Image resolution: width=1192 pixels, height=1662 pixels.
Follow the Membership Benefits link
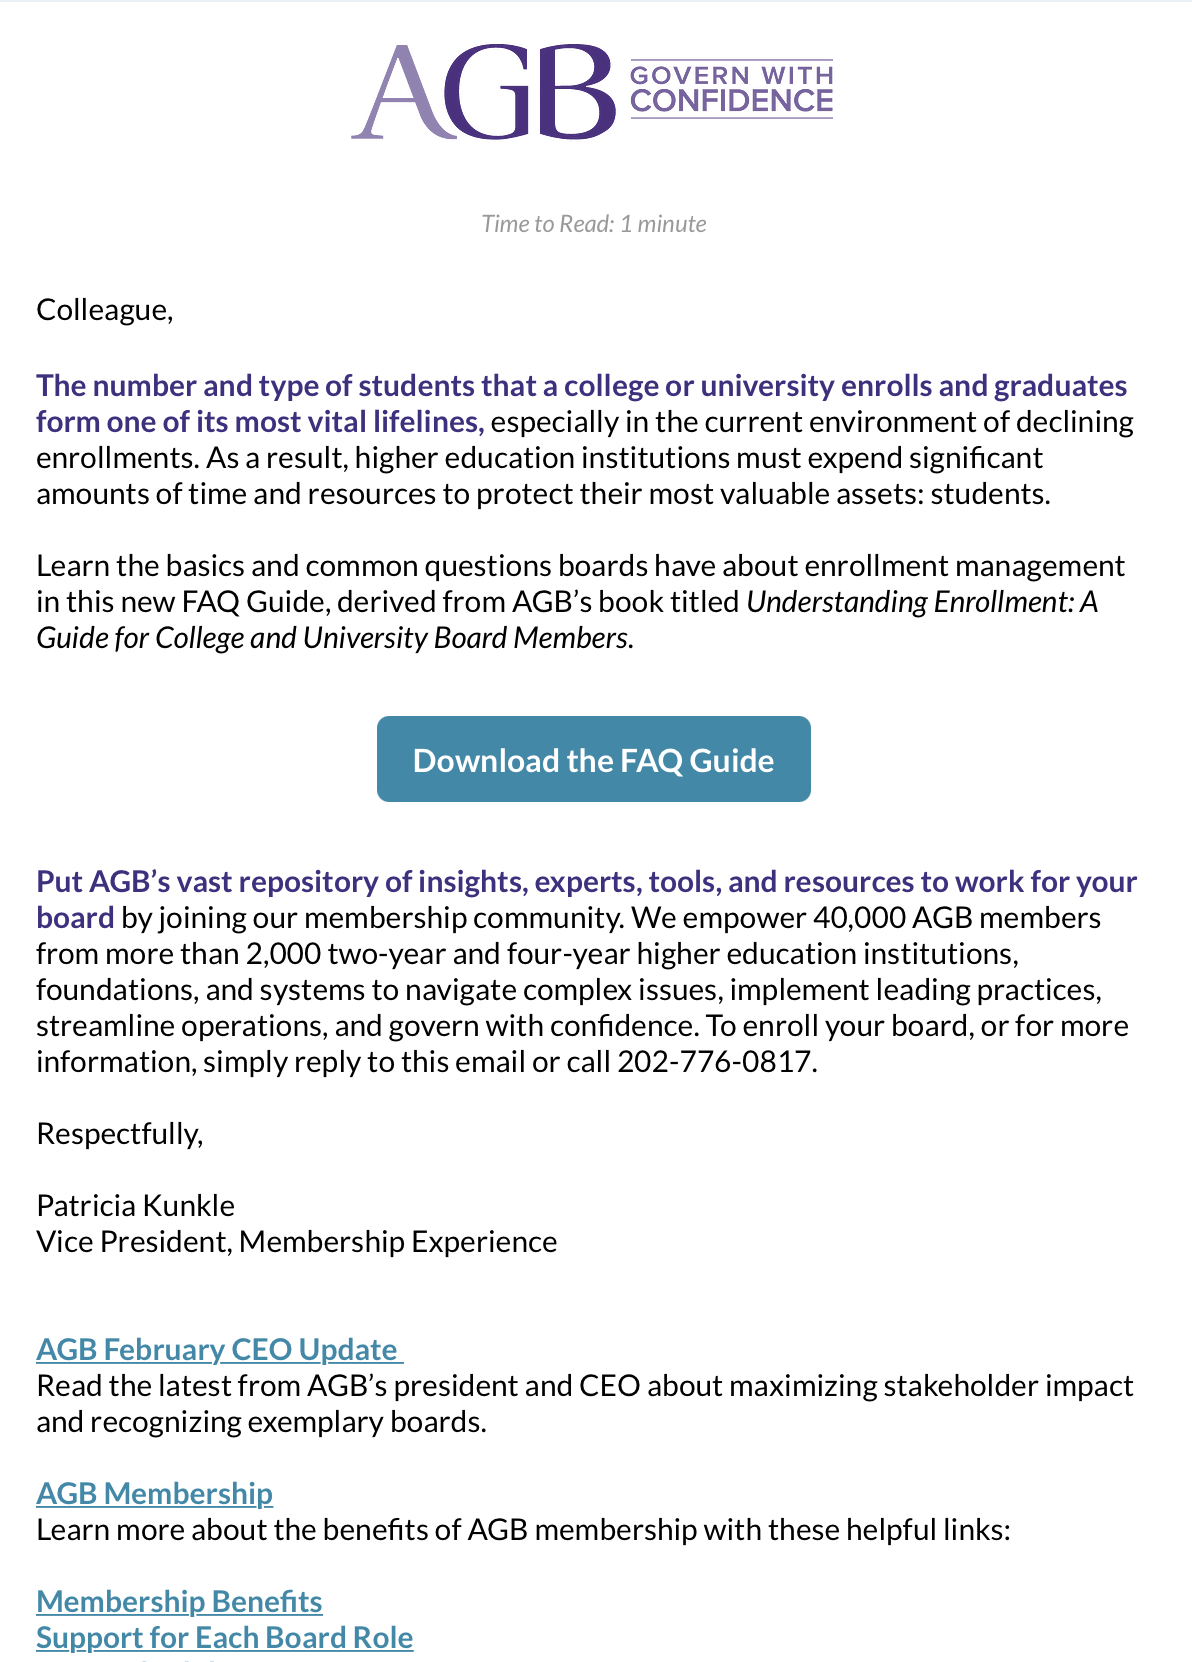click(179, 1601)
